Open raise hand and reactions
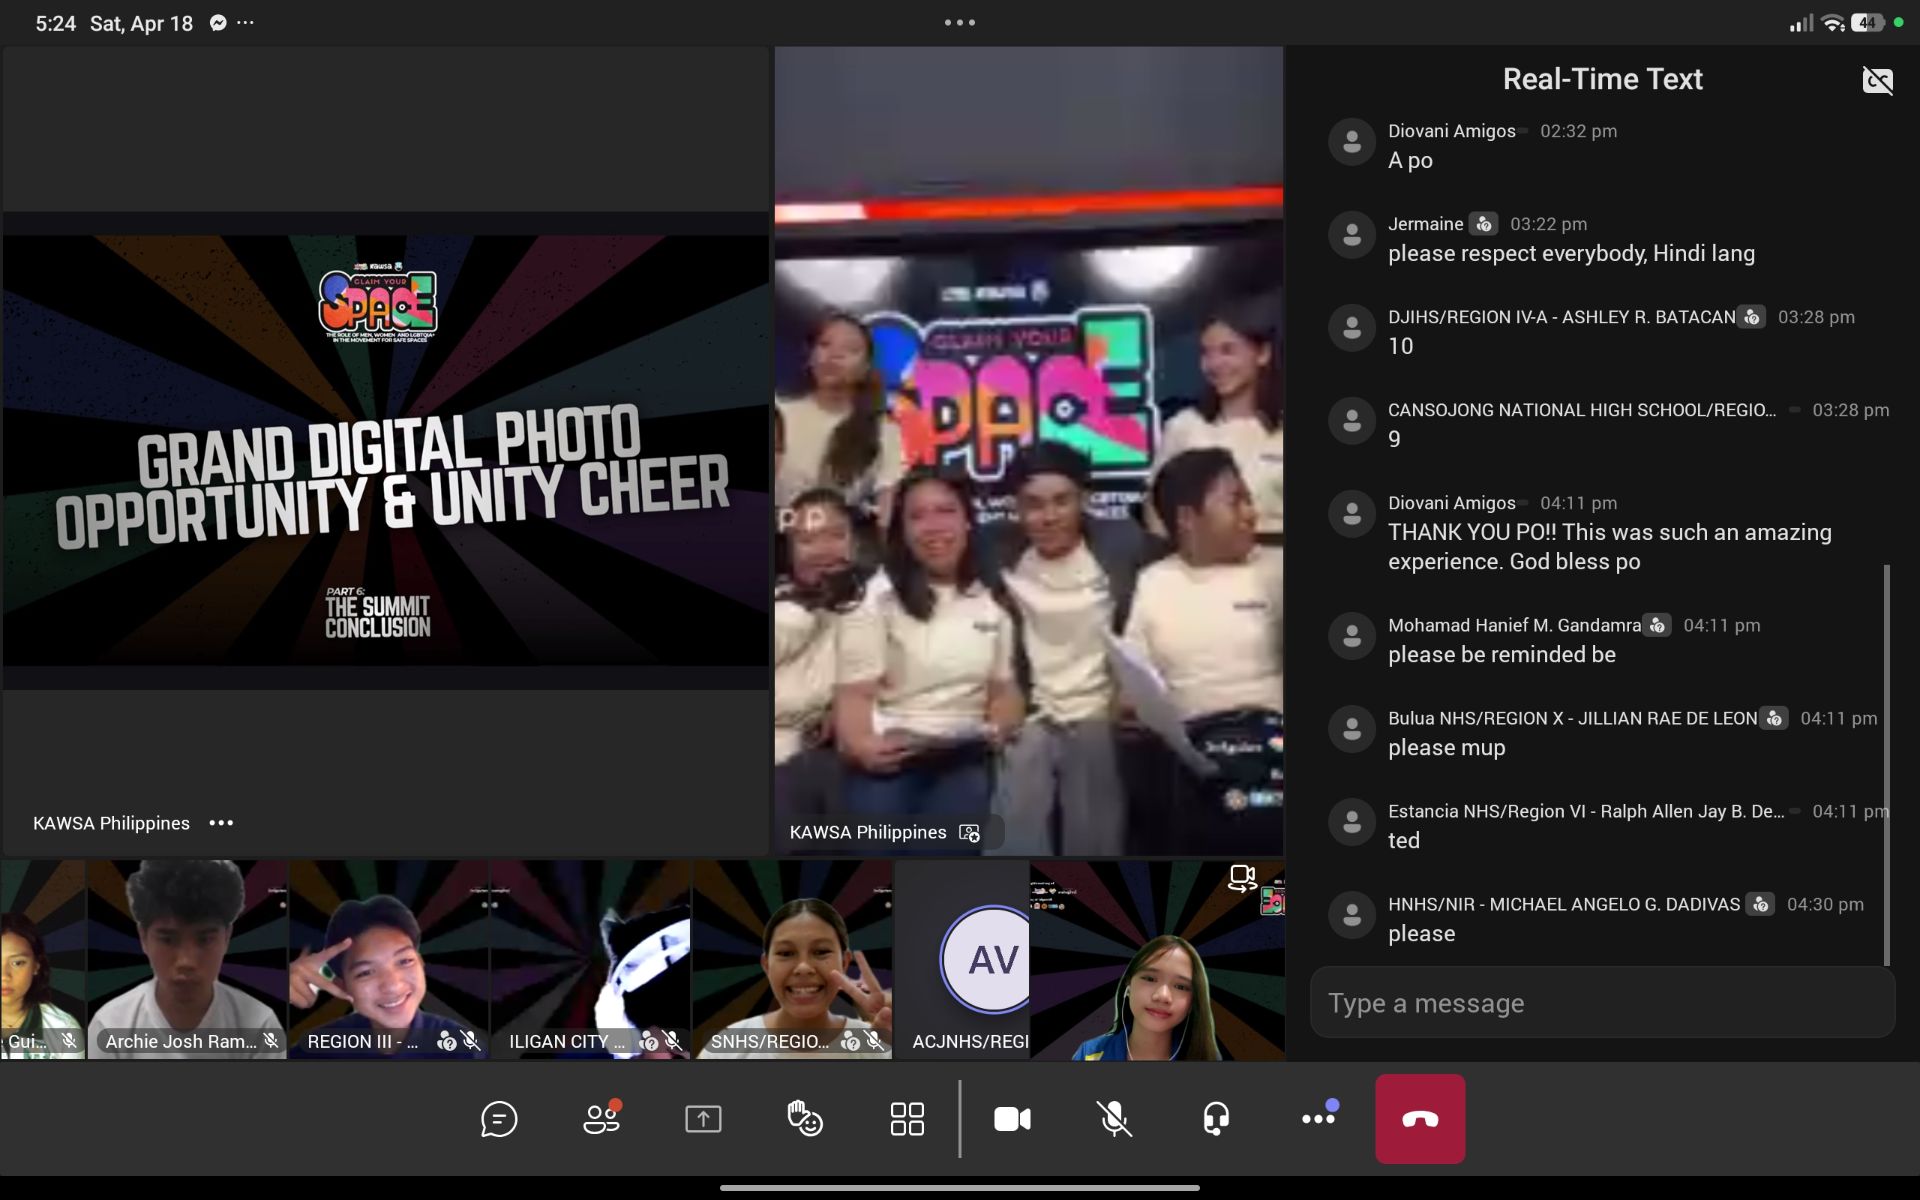 805,1118
